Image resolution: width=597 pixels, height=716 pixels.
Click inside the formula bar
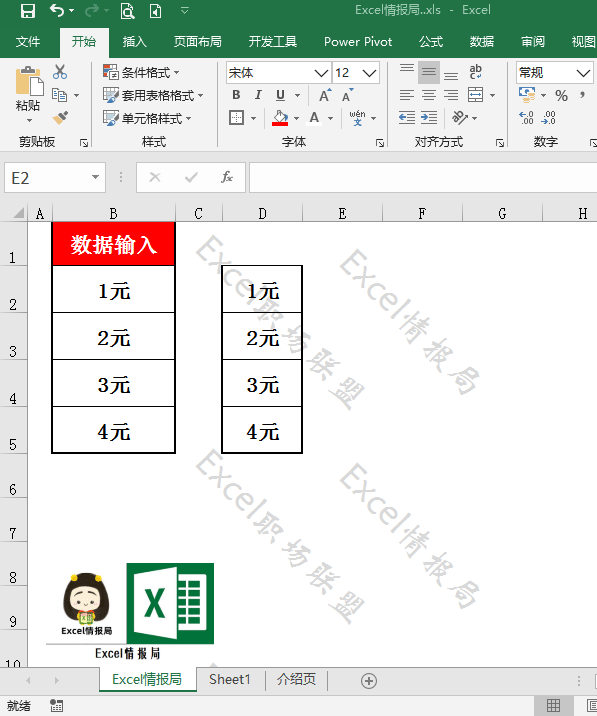(x=423, y=177)
